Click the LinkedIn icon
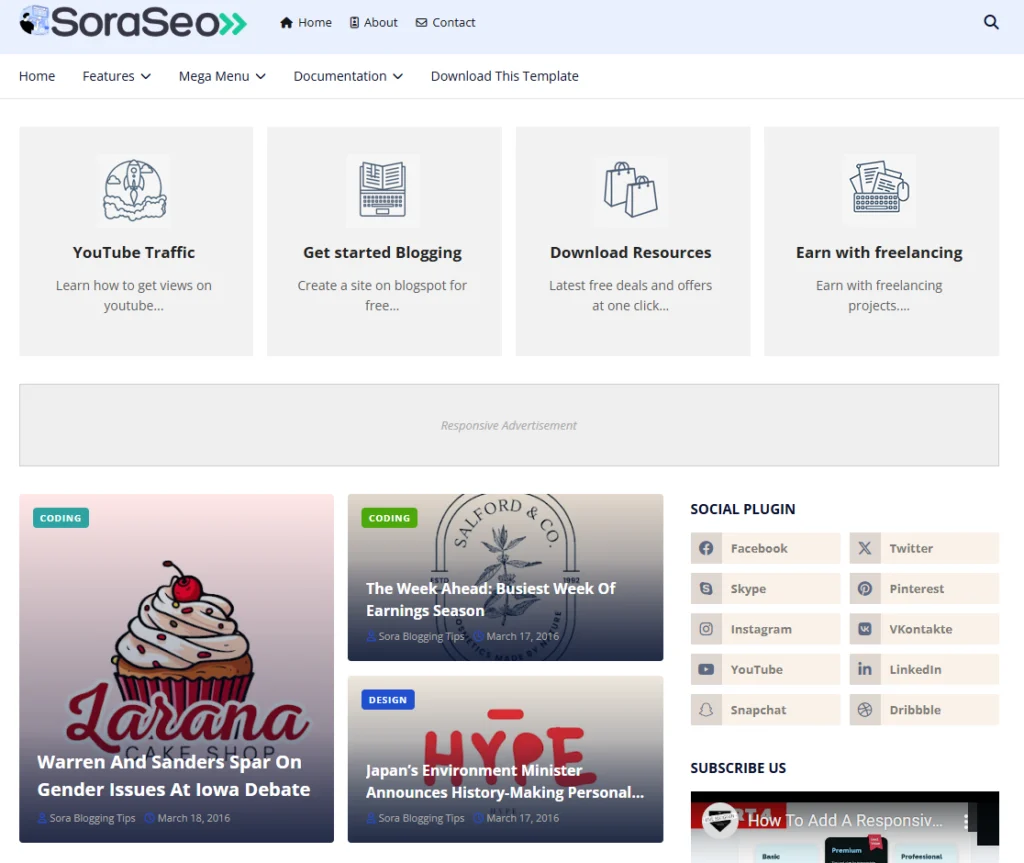This screenshot has width=1024, height=863. point(865,669)
